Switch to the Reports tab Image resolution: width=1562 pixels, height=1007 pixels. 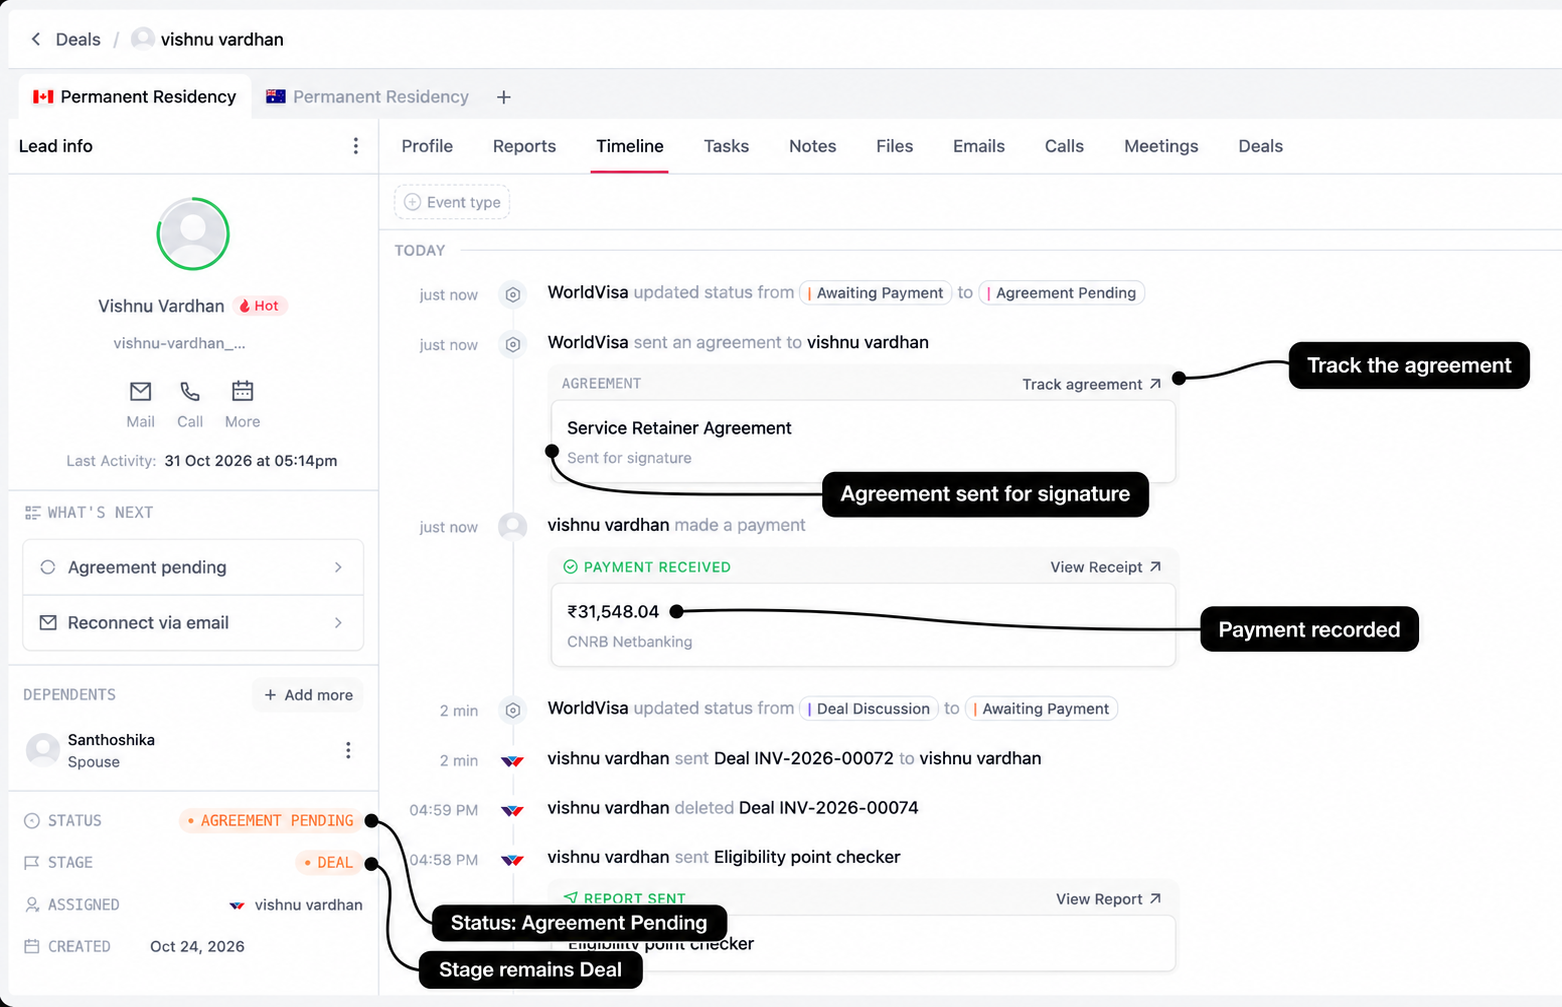click(x=524, y=146)
